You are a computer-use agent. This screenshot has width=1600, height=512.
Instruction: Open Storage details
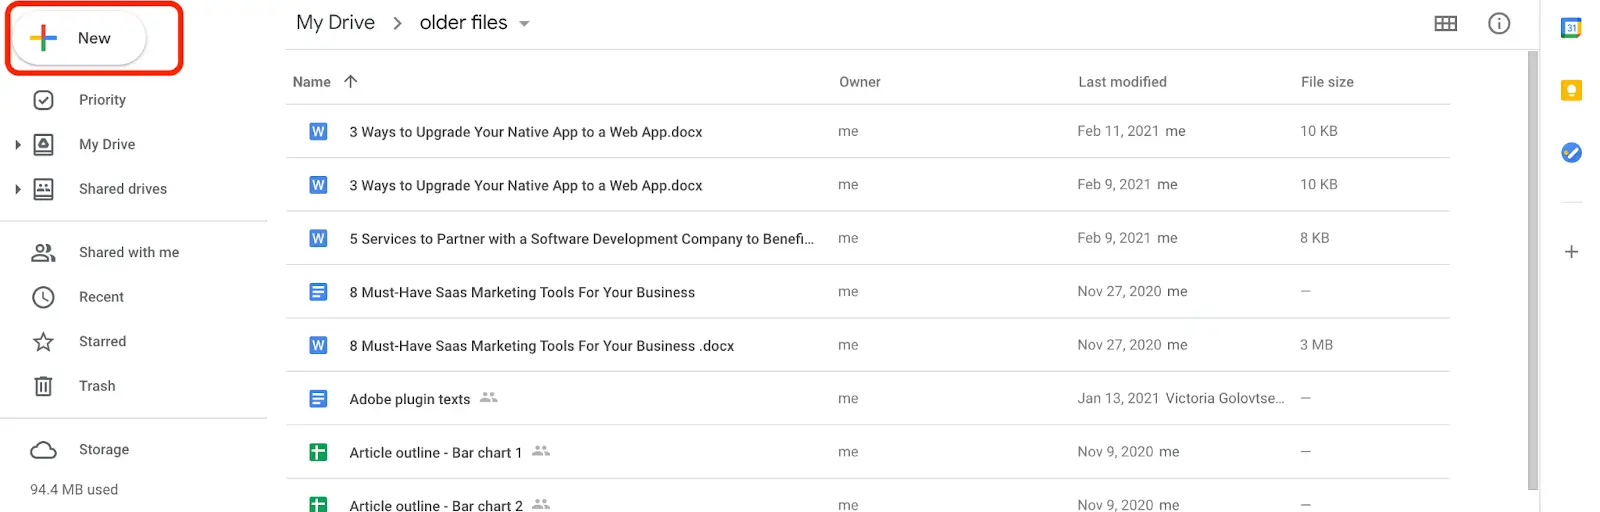click(104, 450)
